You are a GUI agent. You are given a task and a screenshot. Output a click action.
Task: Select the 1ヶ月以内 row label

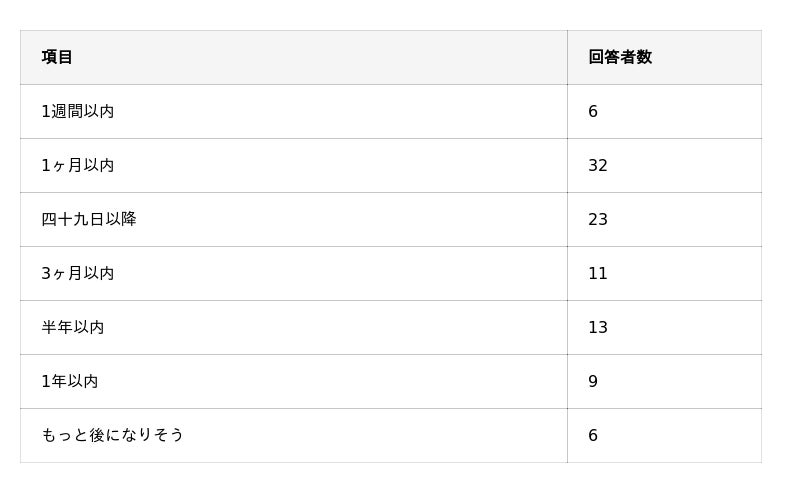click(78, 165)
